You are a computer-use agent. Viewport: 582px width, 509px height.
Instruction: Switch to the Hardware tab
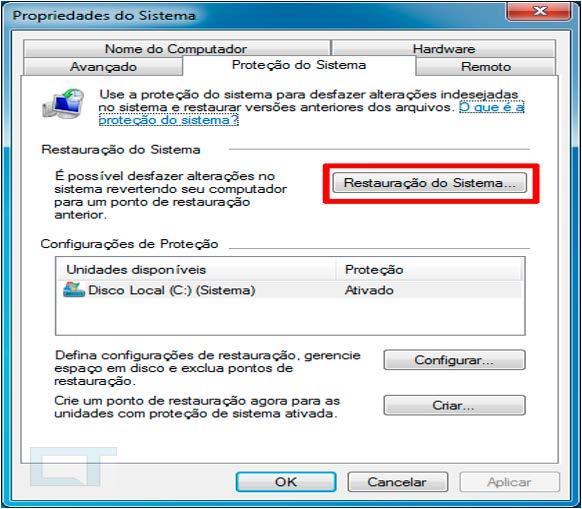444,49
